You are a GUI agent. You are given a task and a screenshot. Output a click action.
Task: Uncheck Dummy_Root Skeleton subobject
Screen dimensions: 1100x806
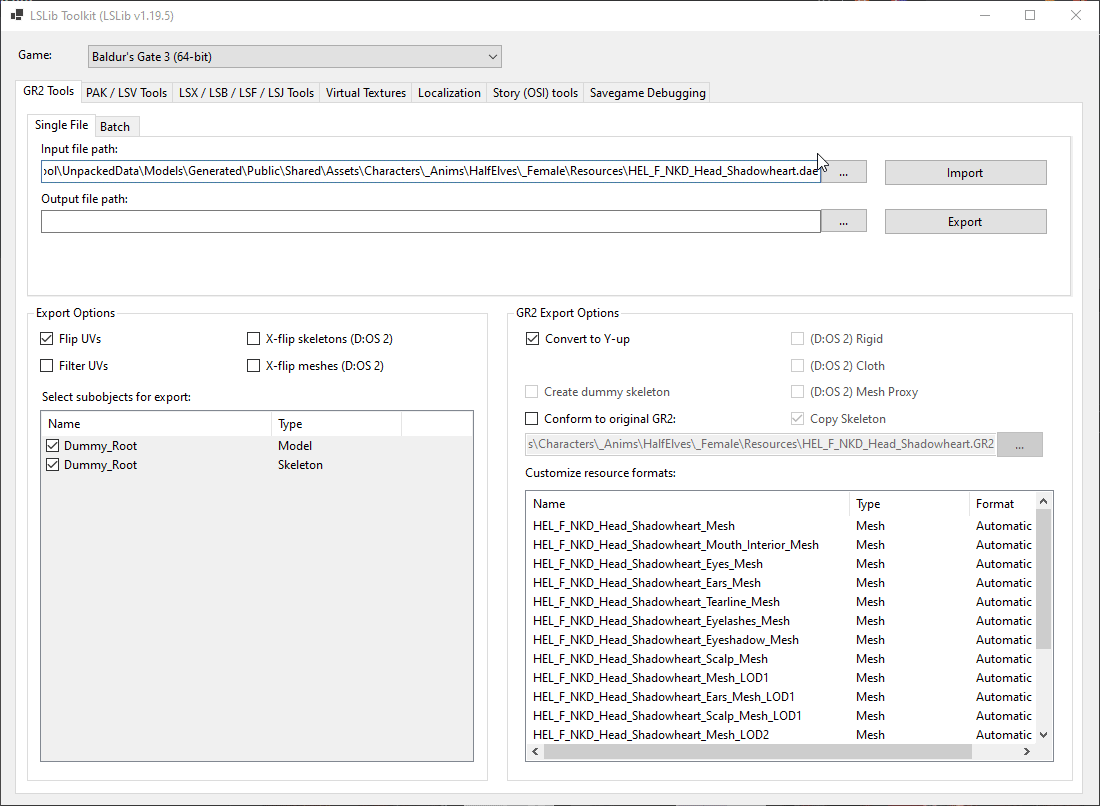(53, 464)
